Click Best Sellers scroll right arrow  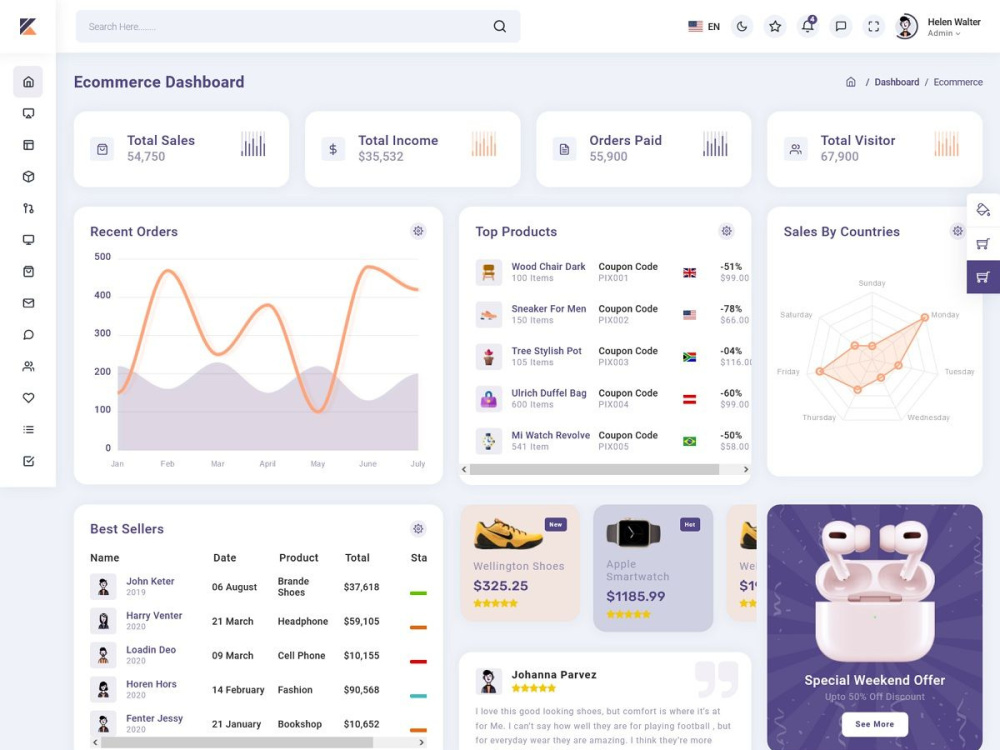421,742
